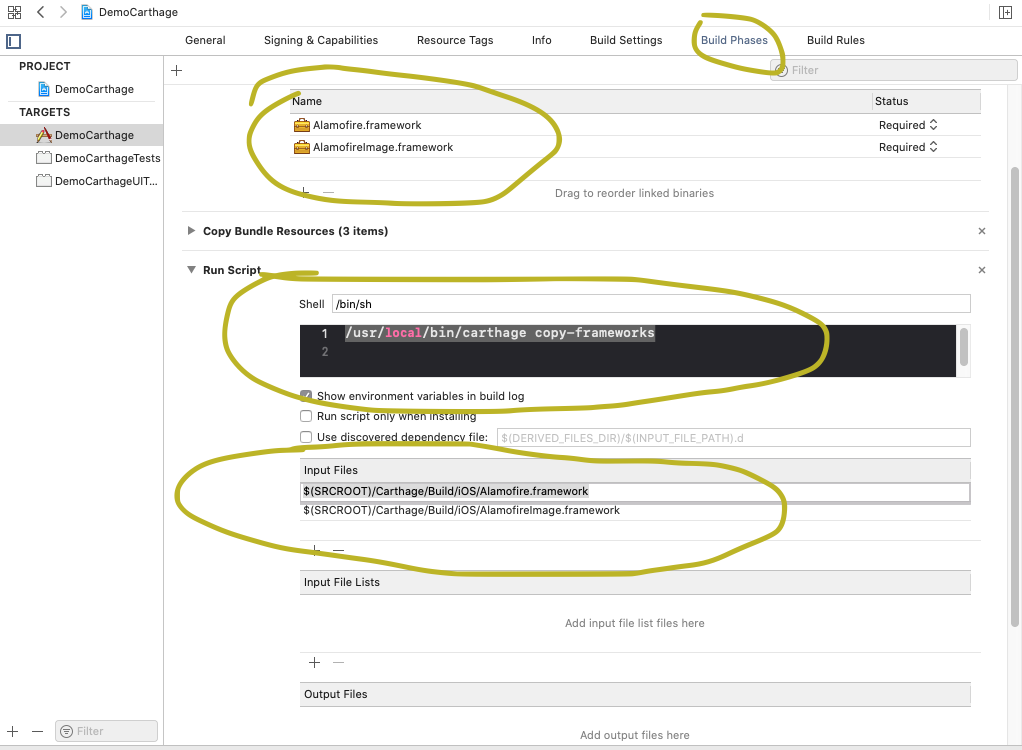Select the AlamofireImage.framework input file path

point(461,510)
